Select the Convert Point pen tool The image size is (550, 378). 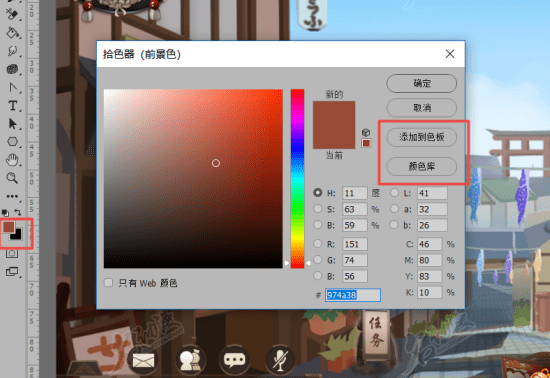12,87
